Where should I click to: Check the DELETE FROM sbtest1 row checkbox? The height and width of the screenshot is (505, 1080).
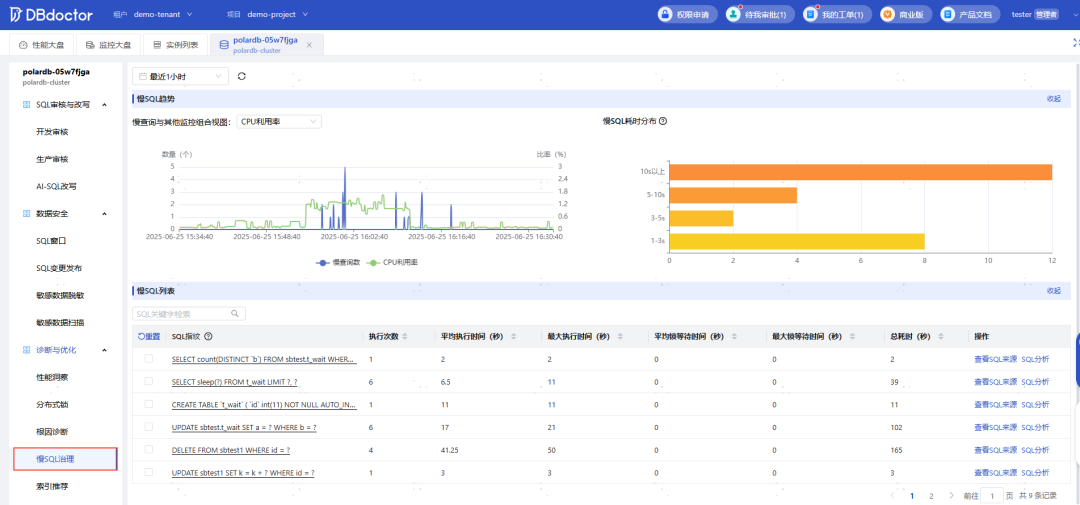point(149,450)
